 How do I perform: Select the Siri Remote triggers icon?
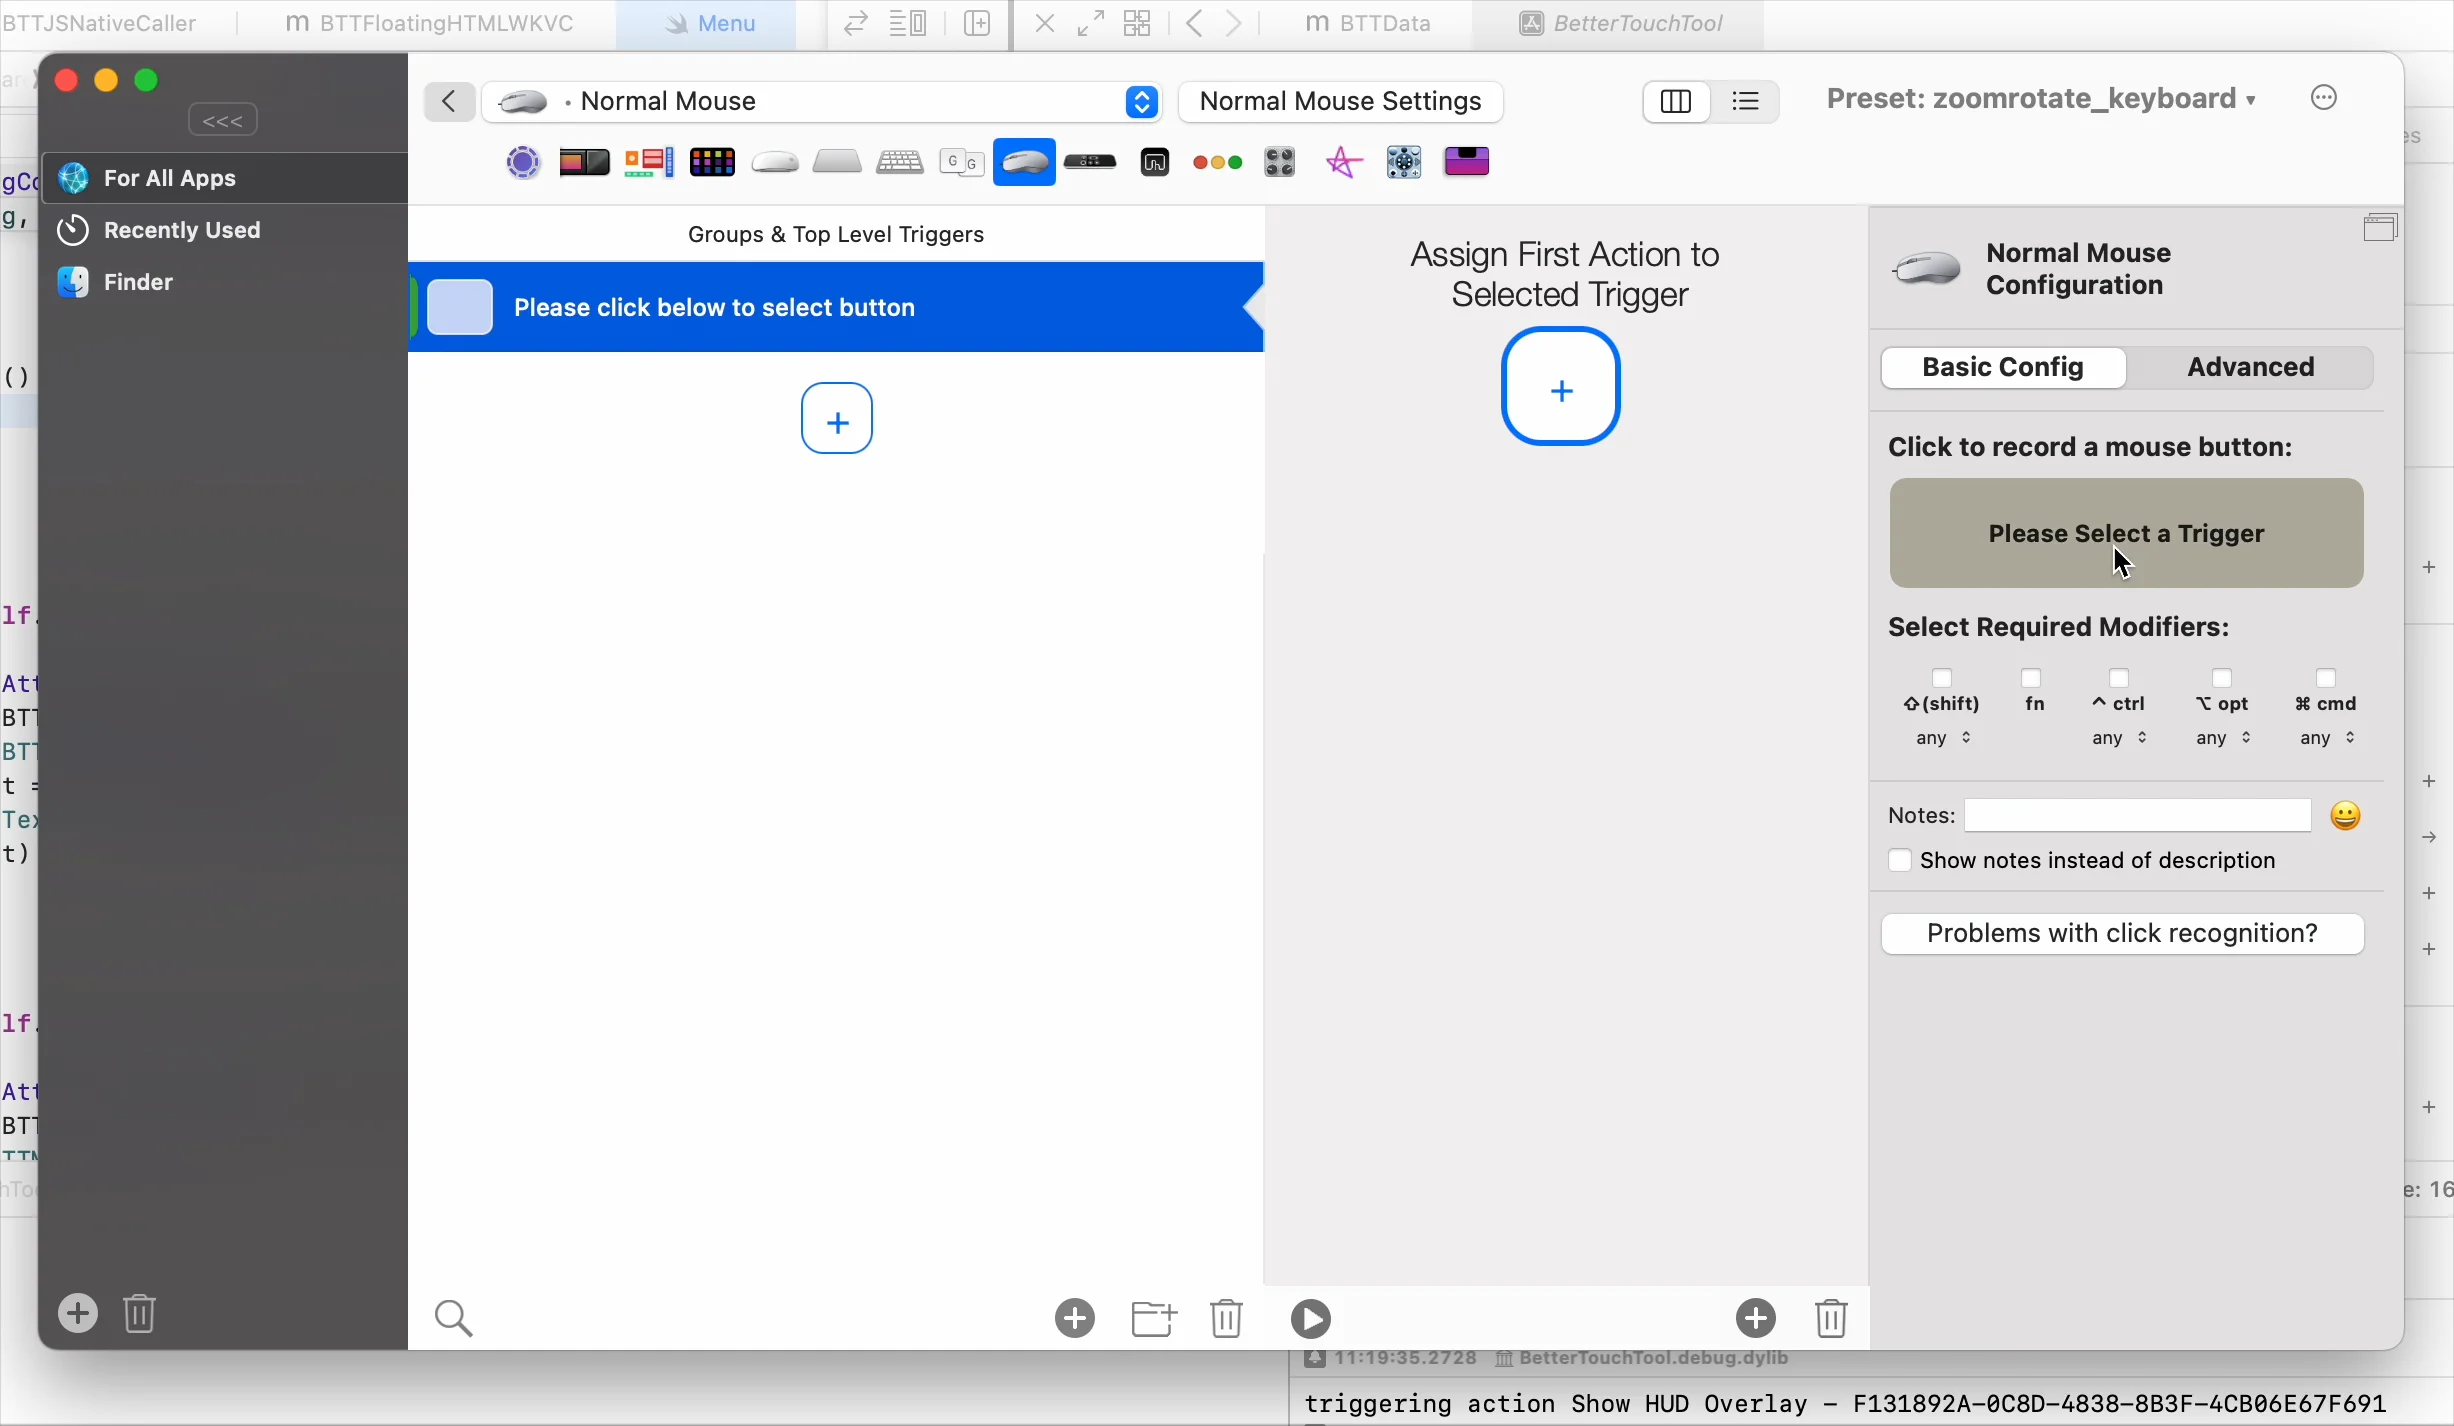click(x=1091, y=162)
